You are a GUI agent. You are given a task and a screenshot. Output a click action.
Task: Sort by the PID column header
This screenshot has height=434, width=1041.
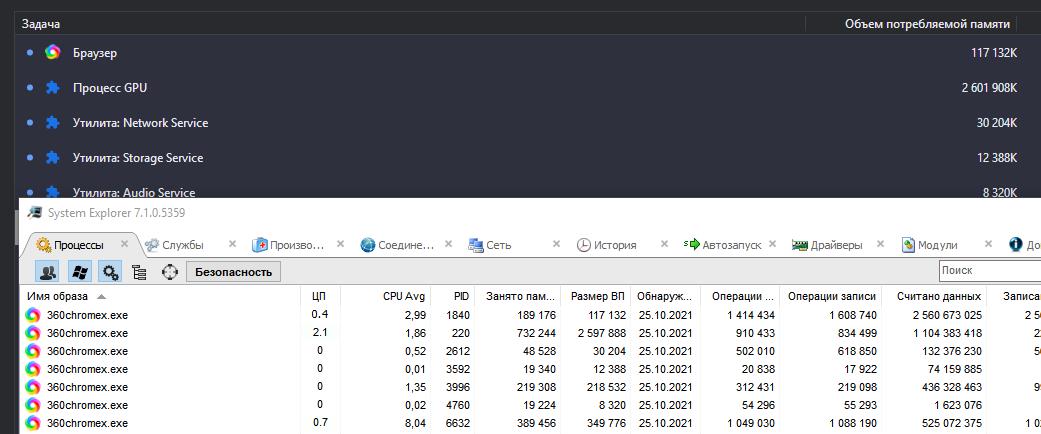coord(453,296)
